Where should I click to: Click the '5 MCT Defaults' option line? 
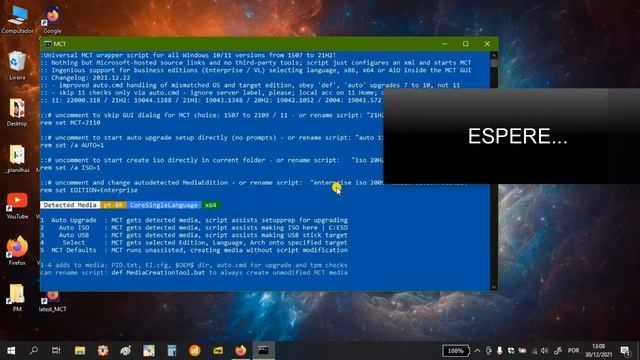click(x=194, y=250)
